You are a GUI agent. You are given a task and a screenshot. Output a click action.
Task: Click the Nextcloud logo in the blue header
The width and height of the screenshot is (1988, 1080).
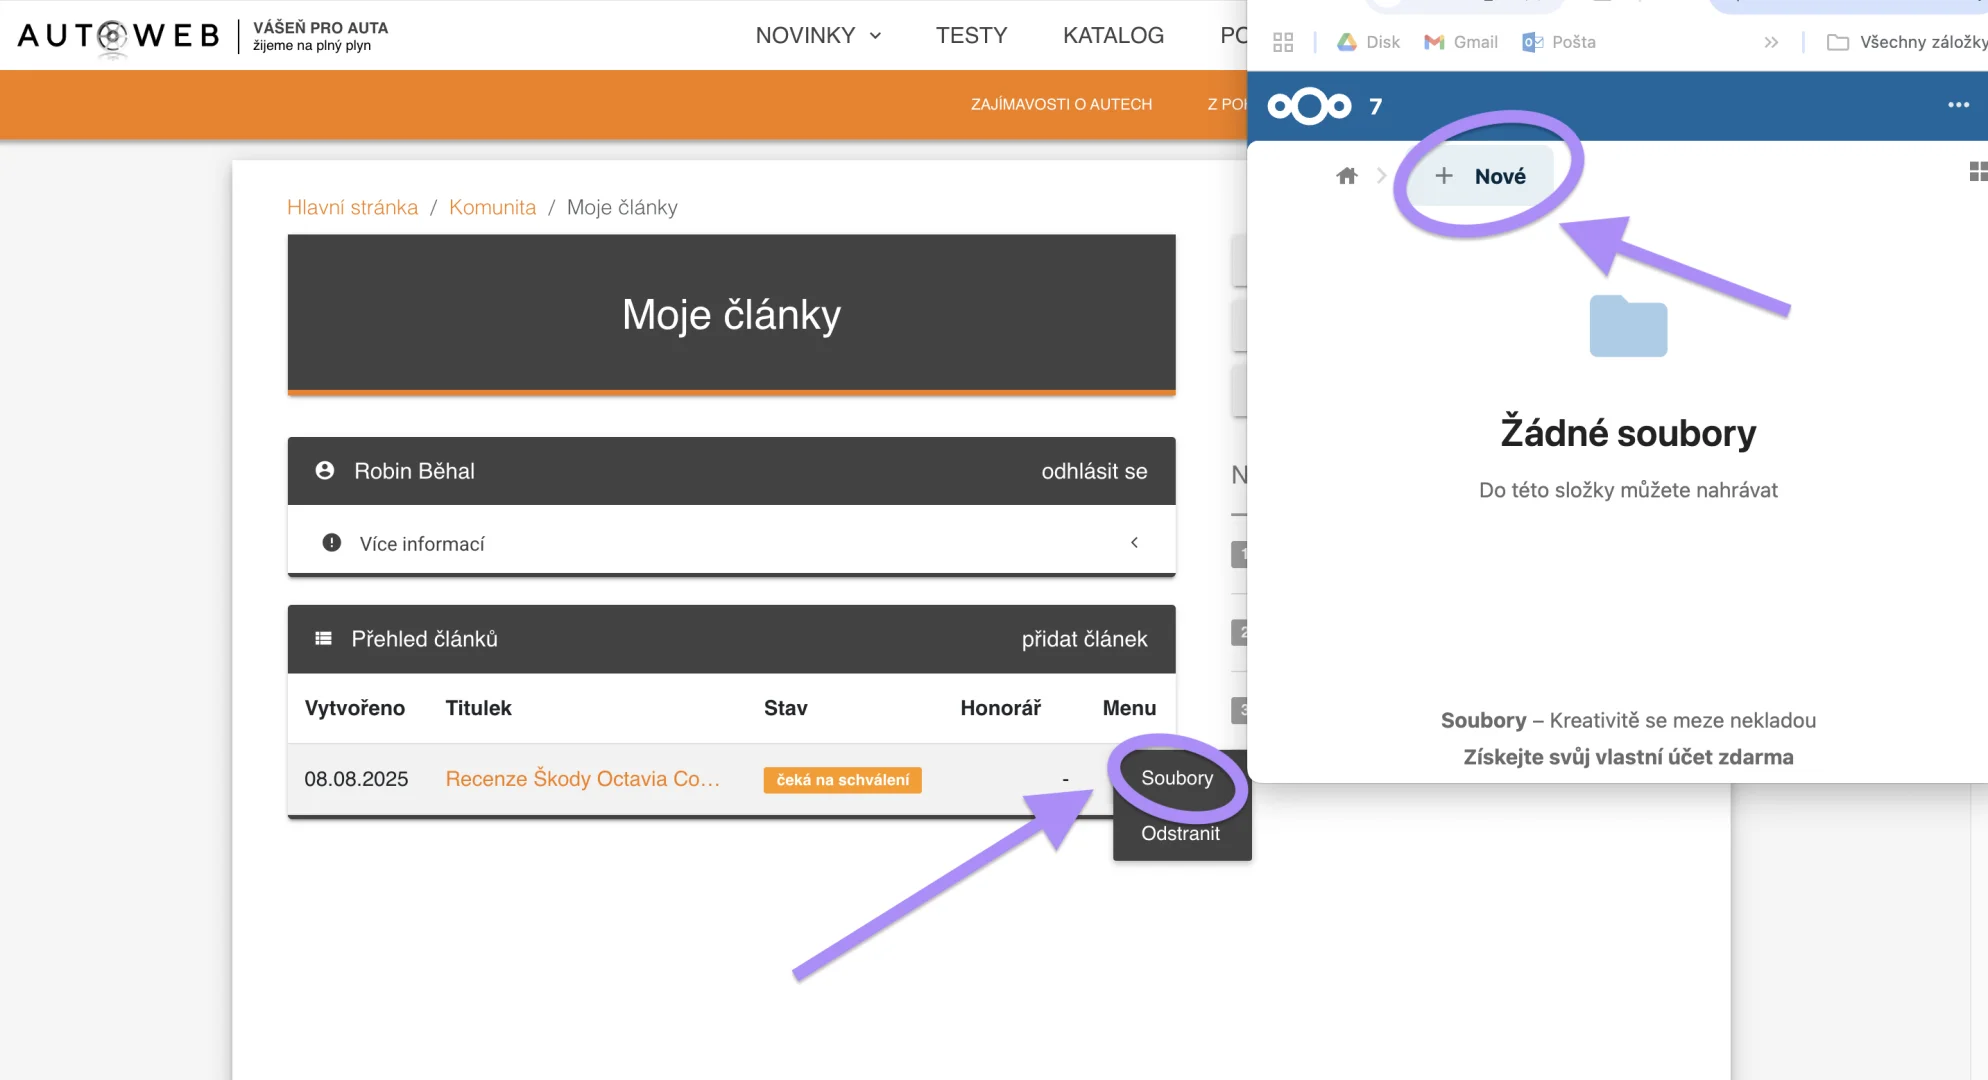click(1309, 105)
